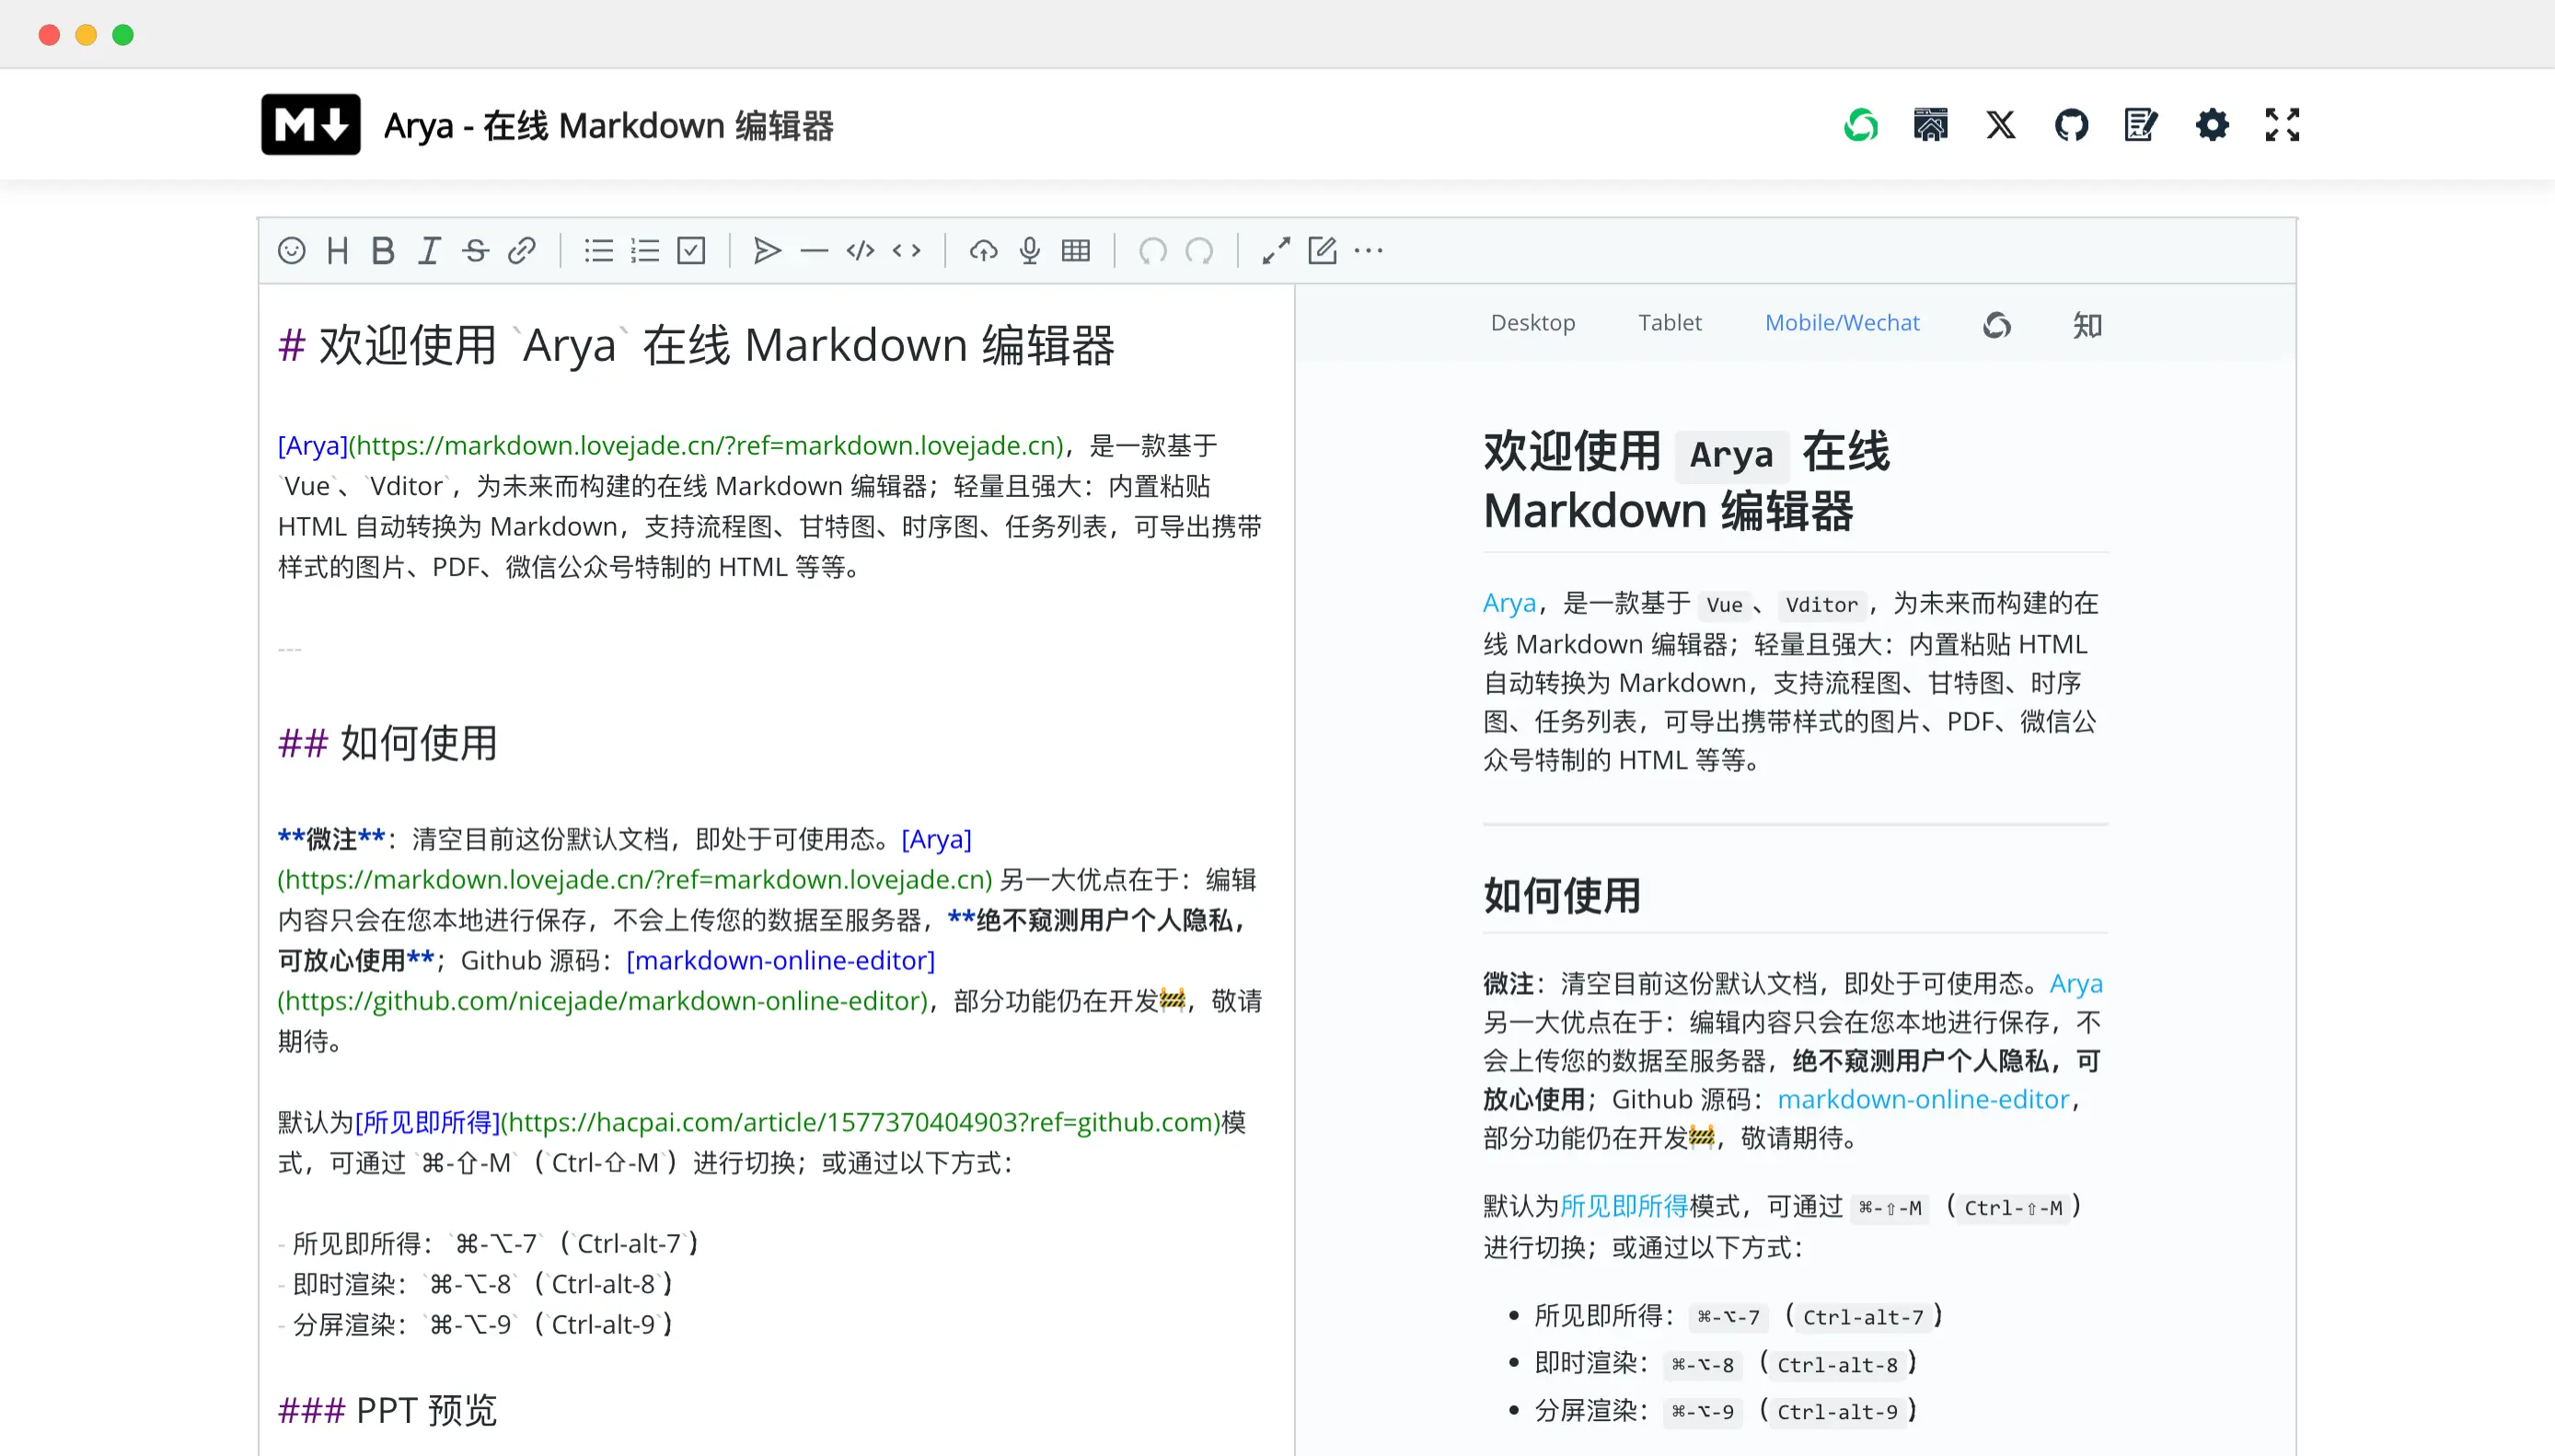Viewport: 2555px width, 1456px height.
Task: Click the editor heading 欢迎使用 Arya line
Action: point(696,345)
